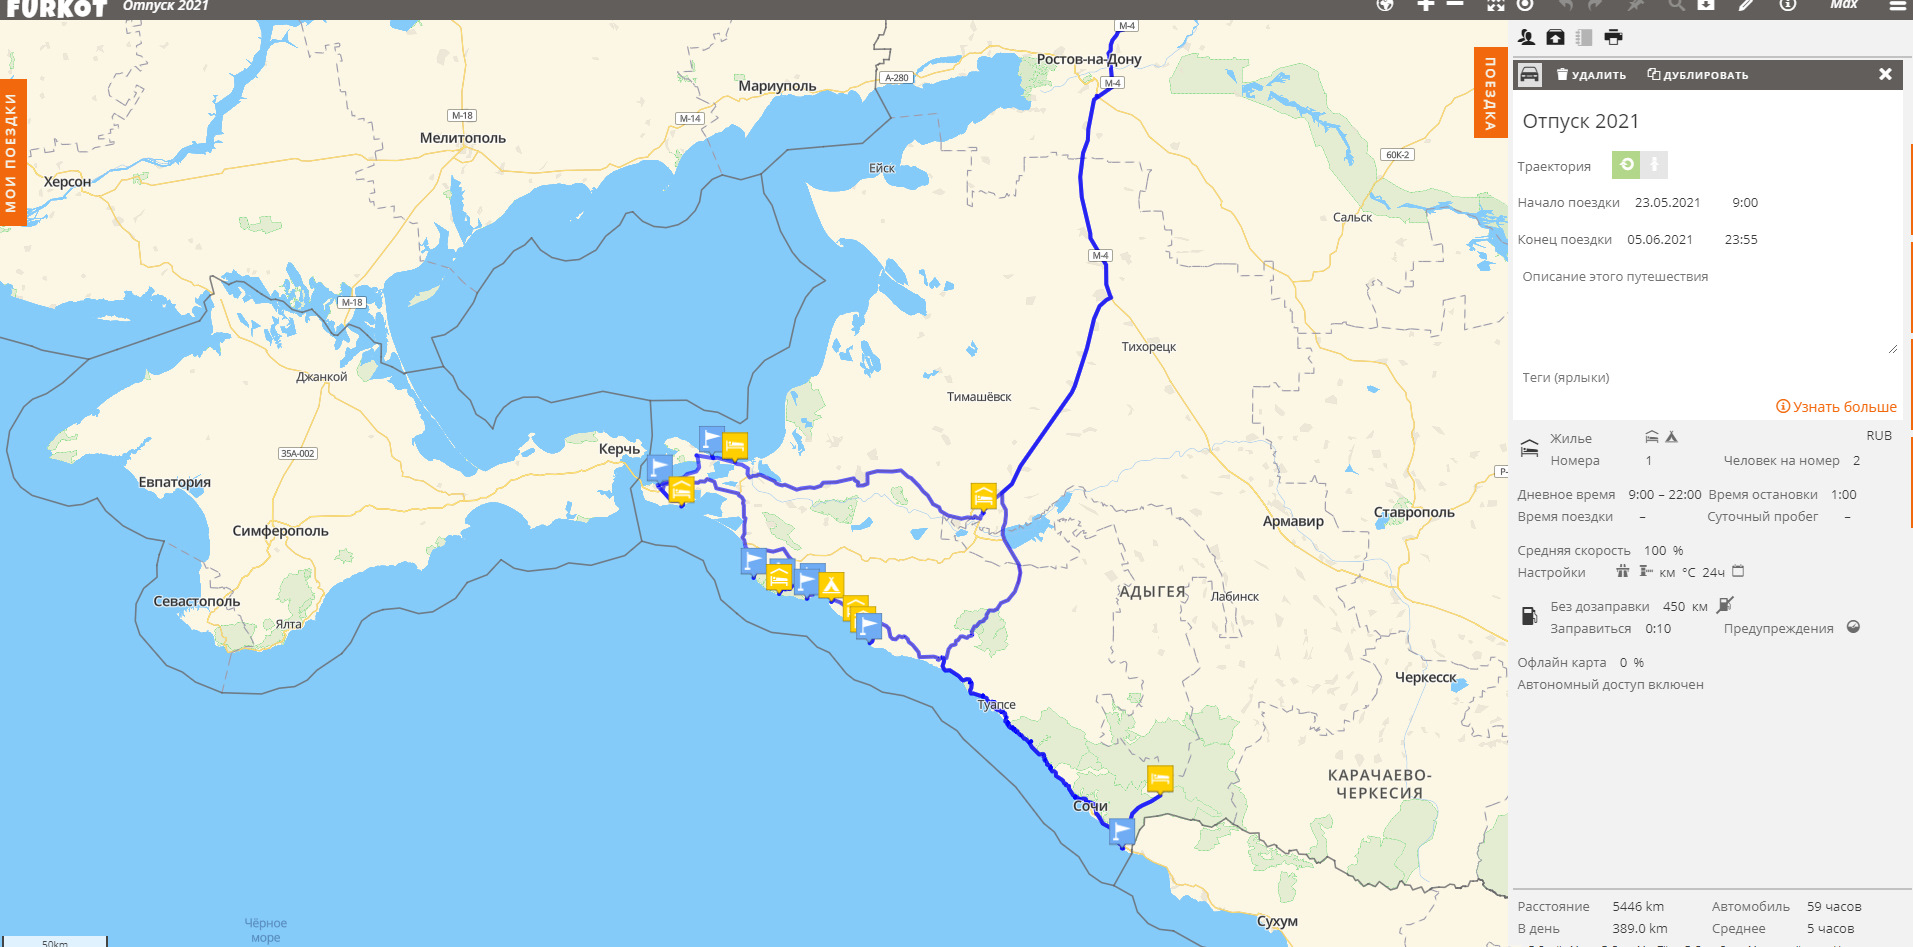The height and width of the screenshot is (947, 1913).
Task: Click the fit-route-to-screen arrows icon
Action: coord(1495,4)
